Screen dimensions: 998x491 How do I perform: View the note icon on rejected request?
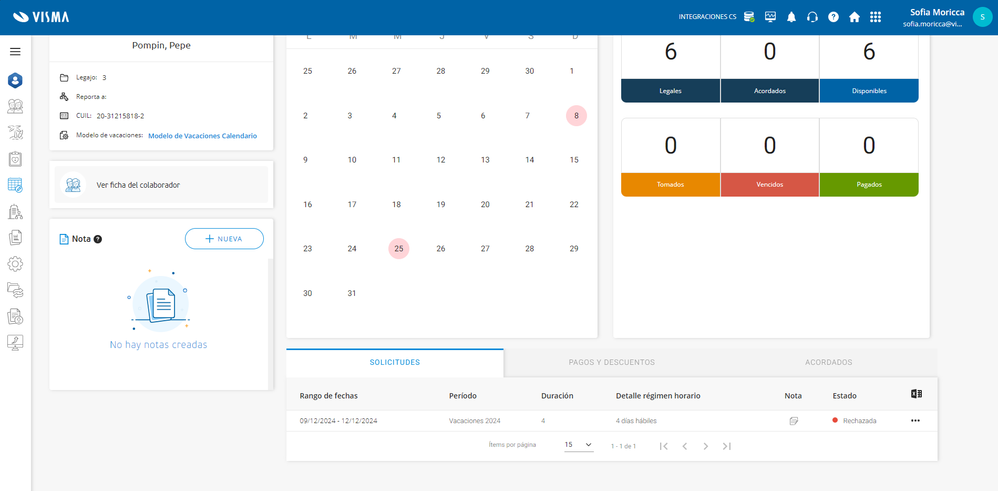click(x=793, y=421)
